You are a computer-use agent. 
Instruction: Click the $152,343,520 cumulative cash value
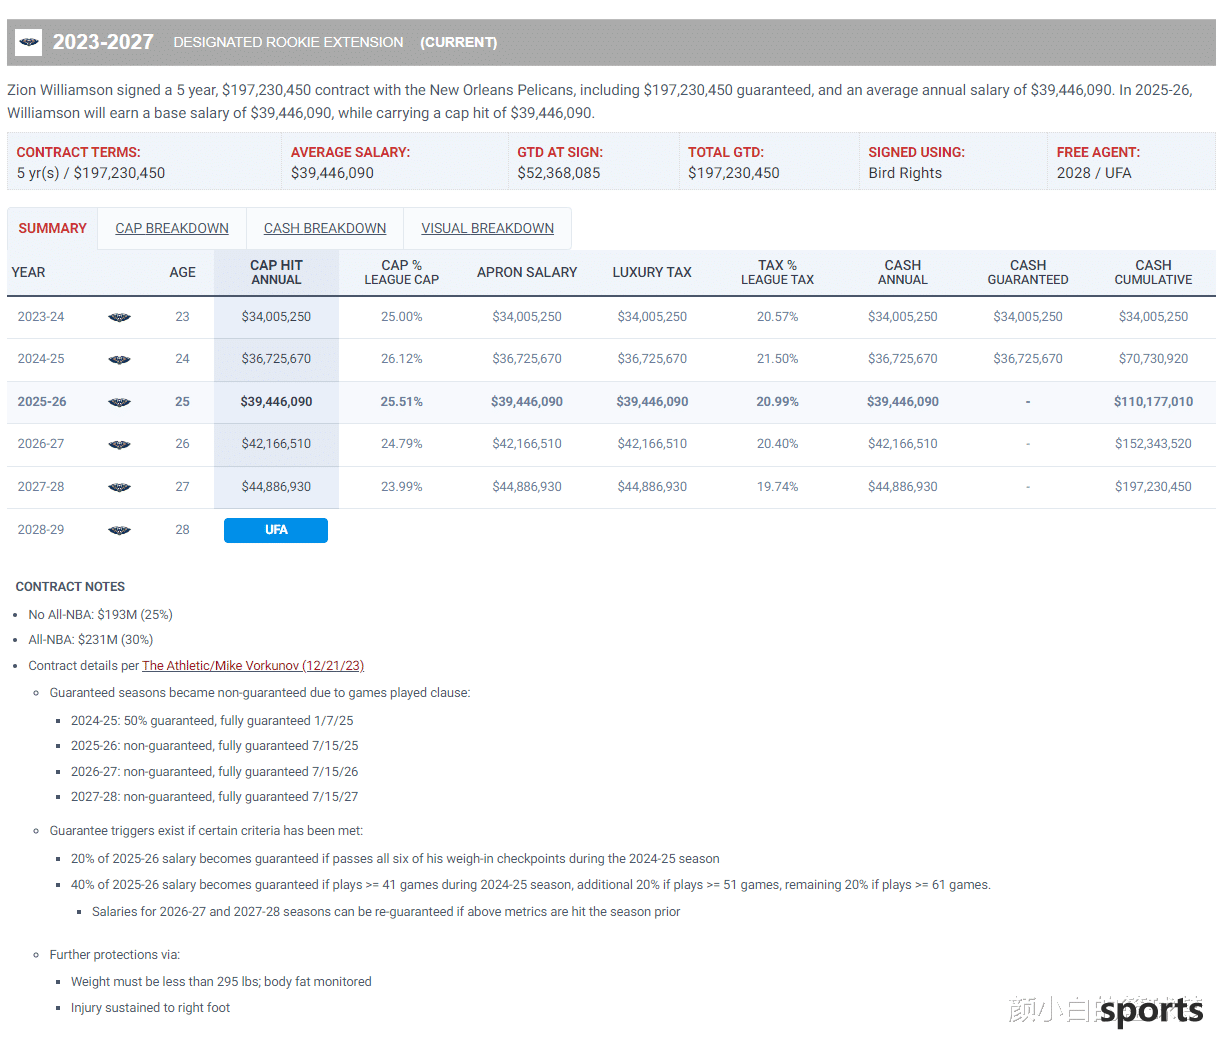1153,444
